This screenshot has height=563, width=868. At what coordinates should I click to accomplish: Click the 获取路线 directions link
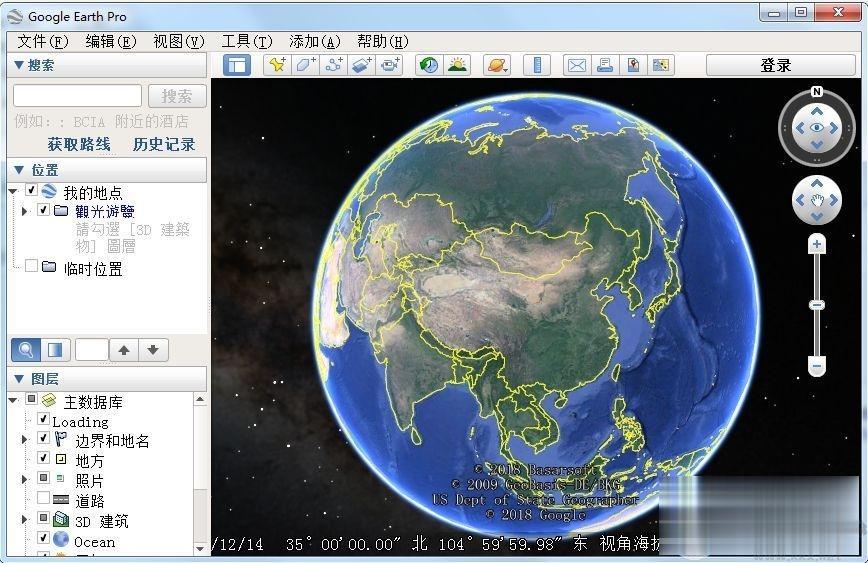coord(79,144)
